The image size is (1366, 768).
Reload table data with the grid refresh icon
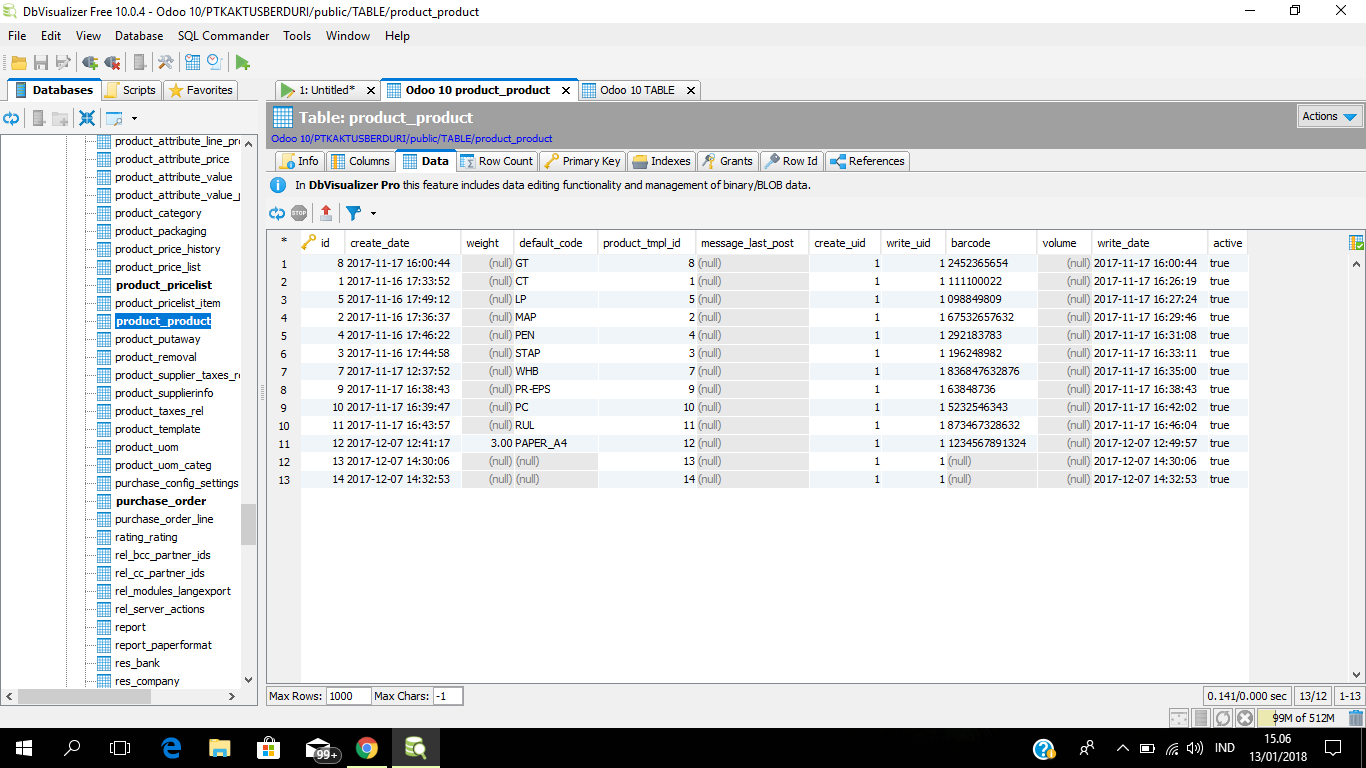click(x=277, y=213)
